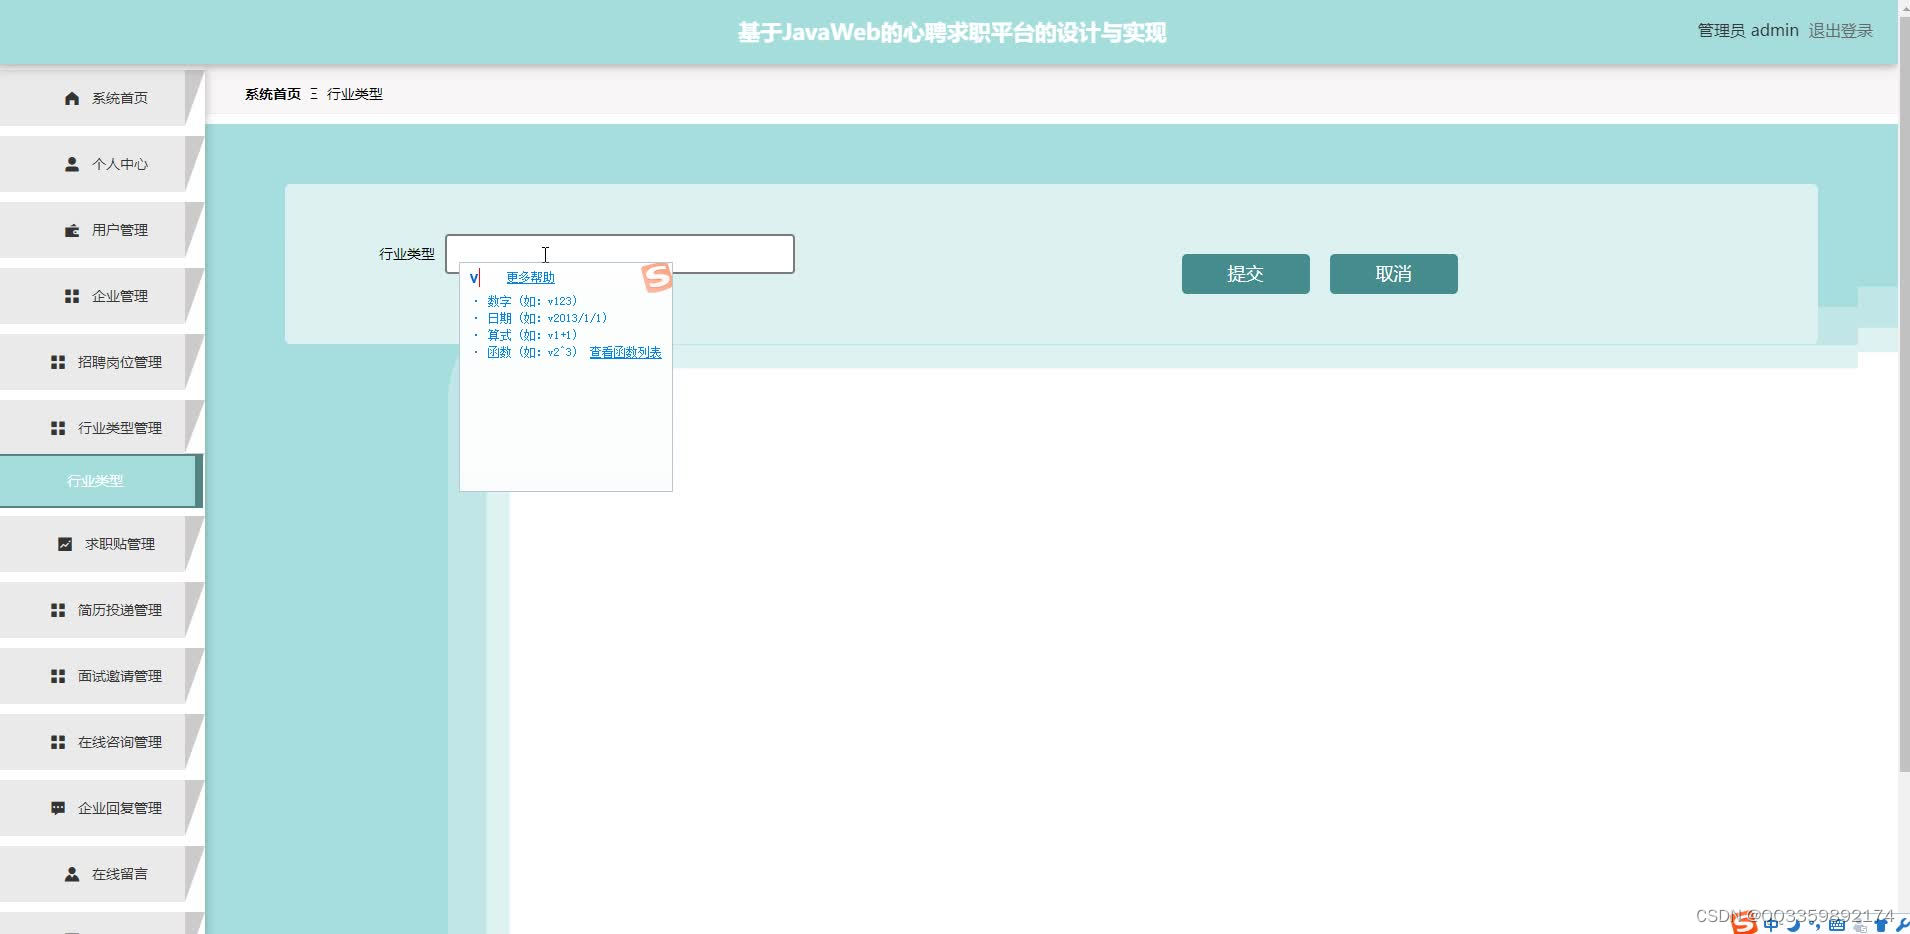The image size is (1910, 934).
Task: Click the home icon beside 系统首页
Action: (x=72, y=98)
